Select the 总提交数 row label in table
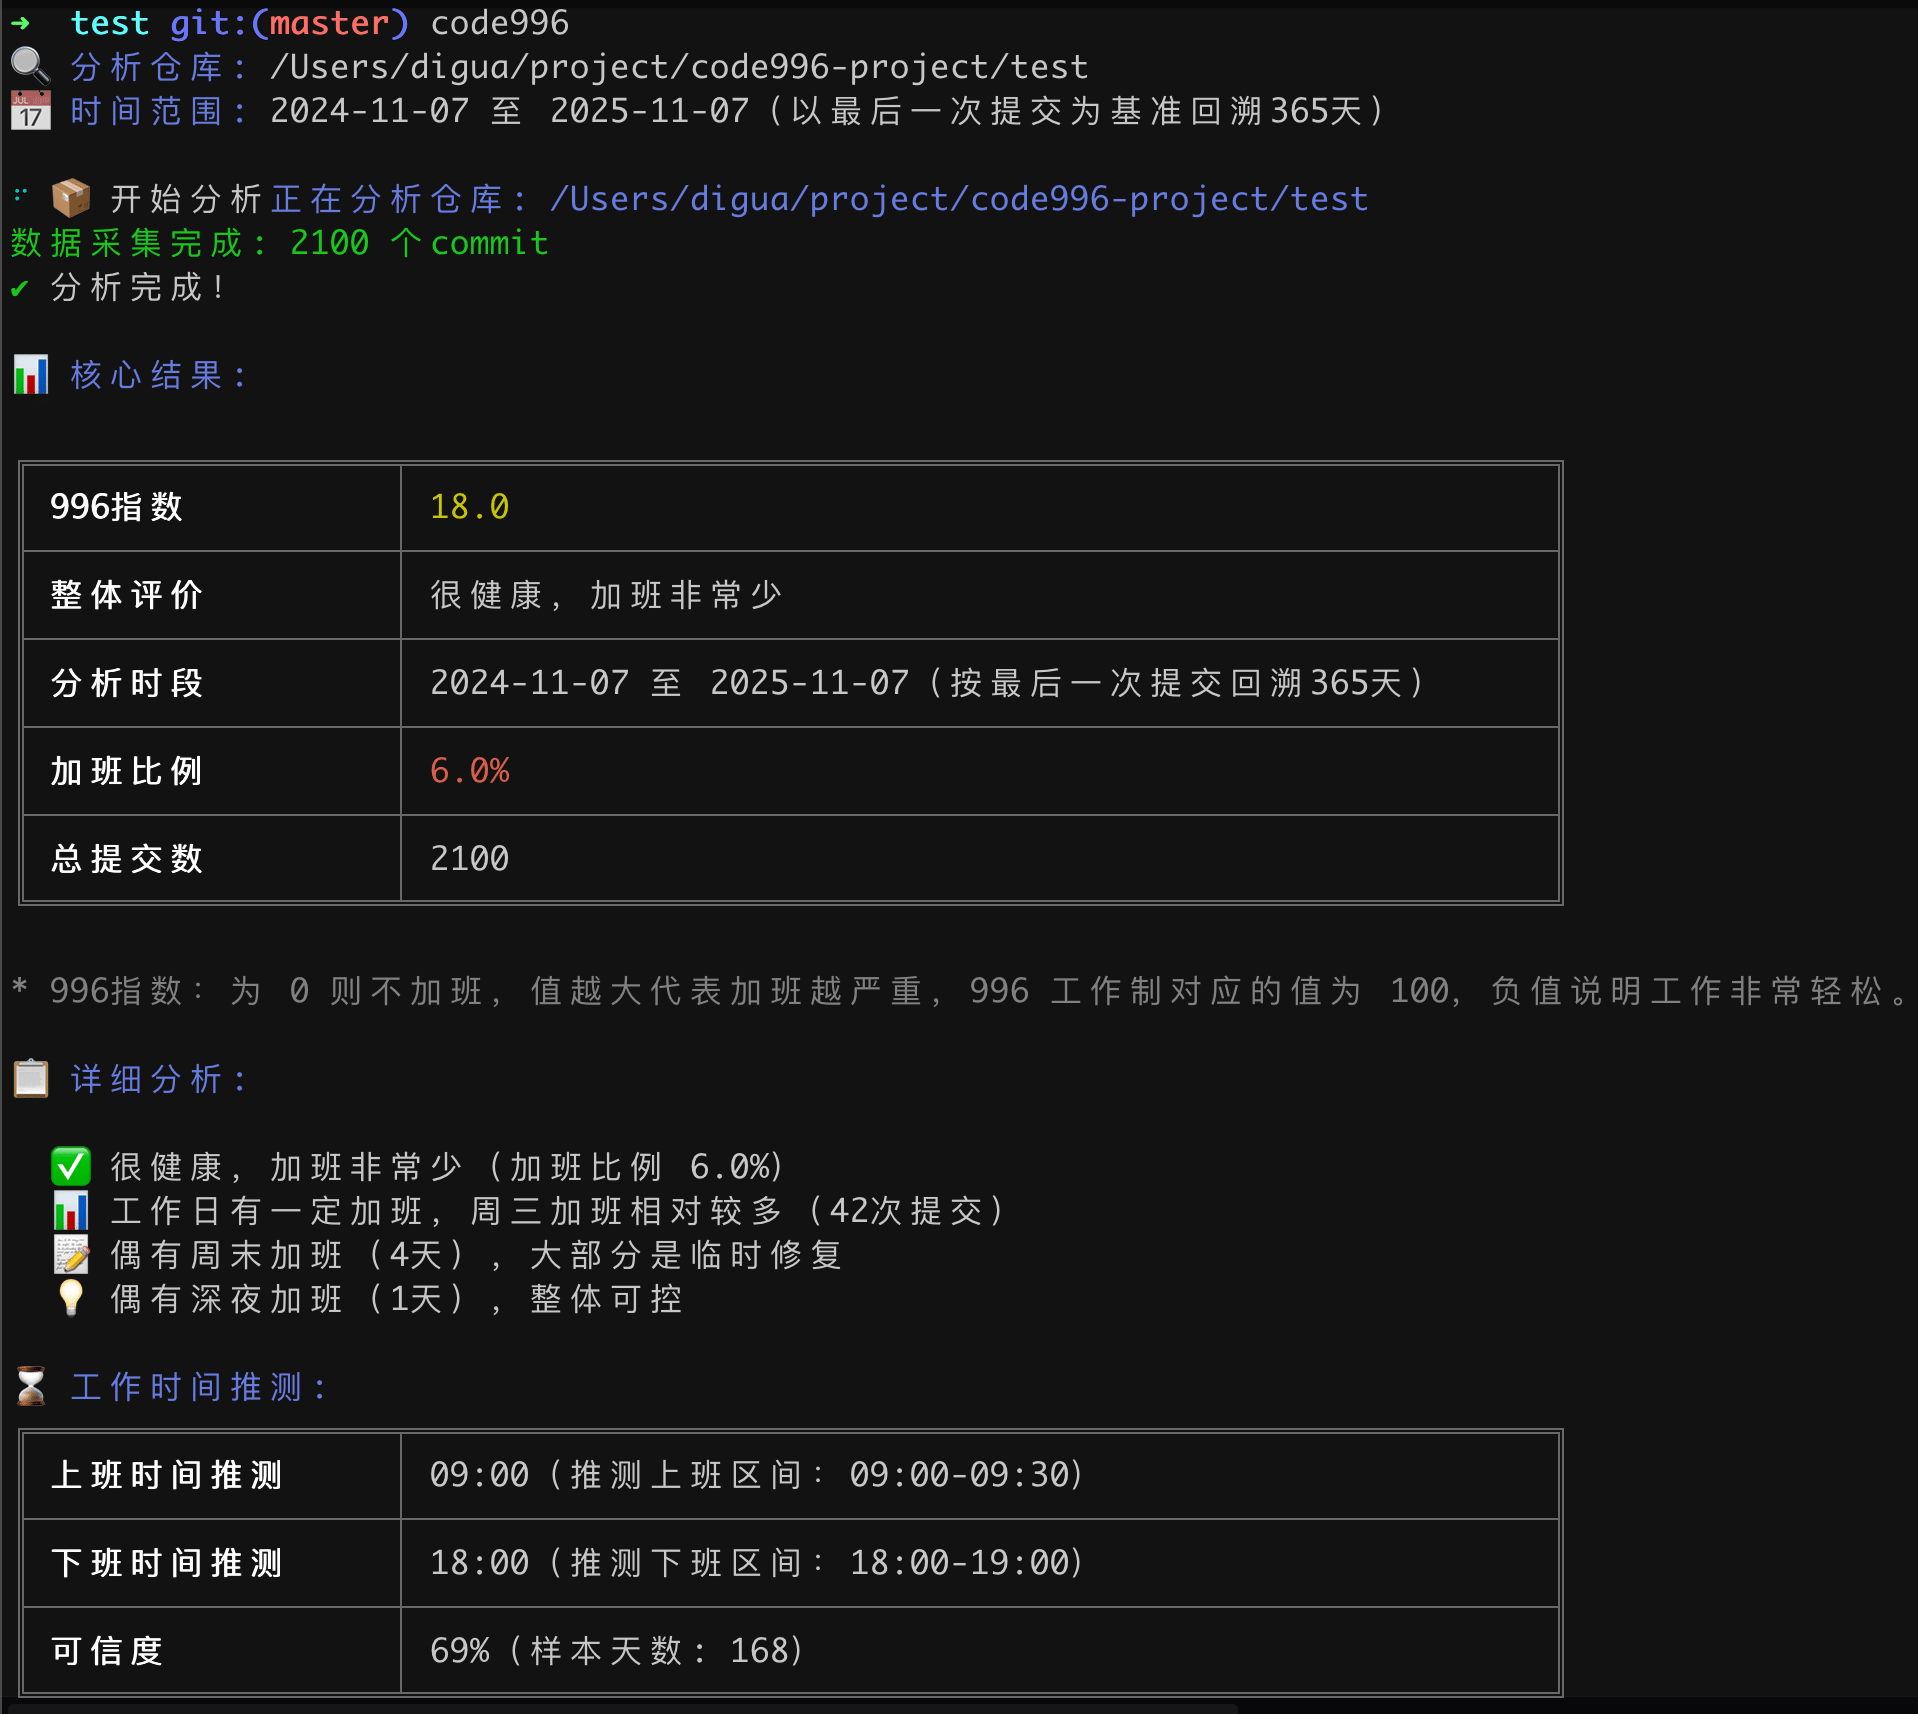The image size is (1918, 1714). pyautogui.click(x=127, y=859)
